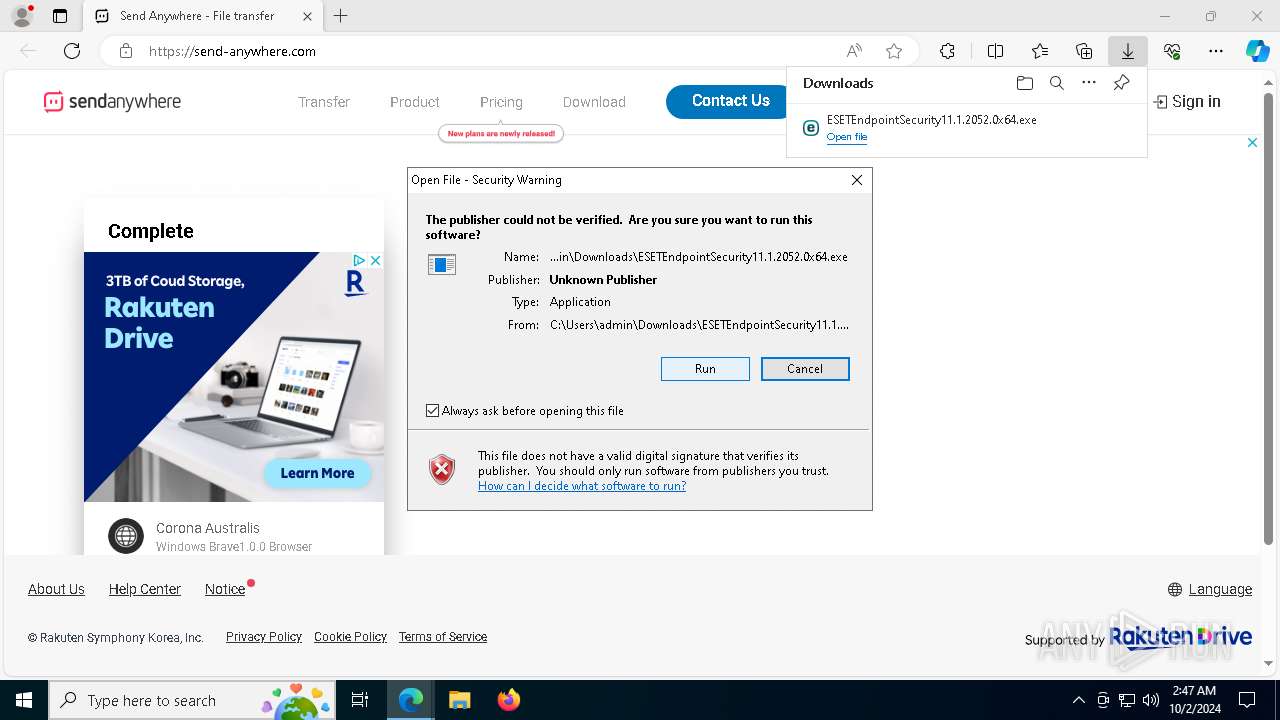The image size is (1280, 720).
Task: Show hidden system tray icons chevron
Action: [x=1078, y=700]
